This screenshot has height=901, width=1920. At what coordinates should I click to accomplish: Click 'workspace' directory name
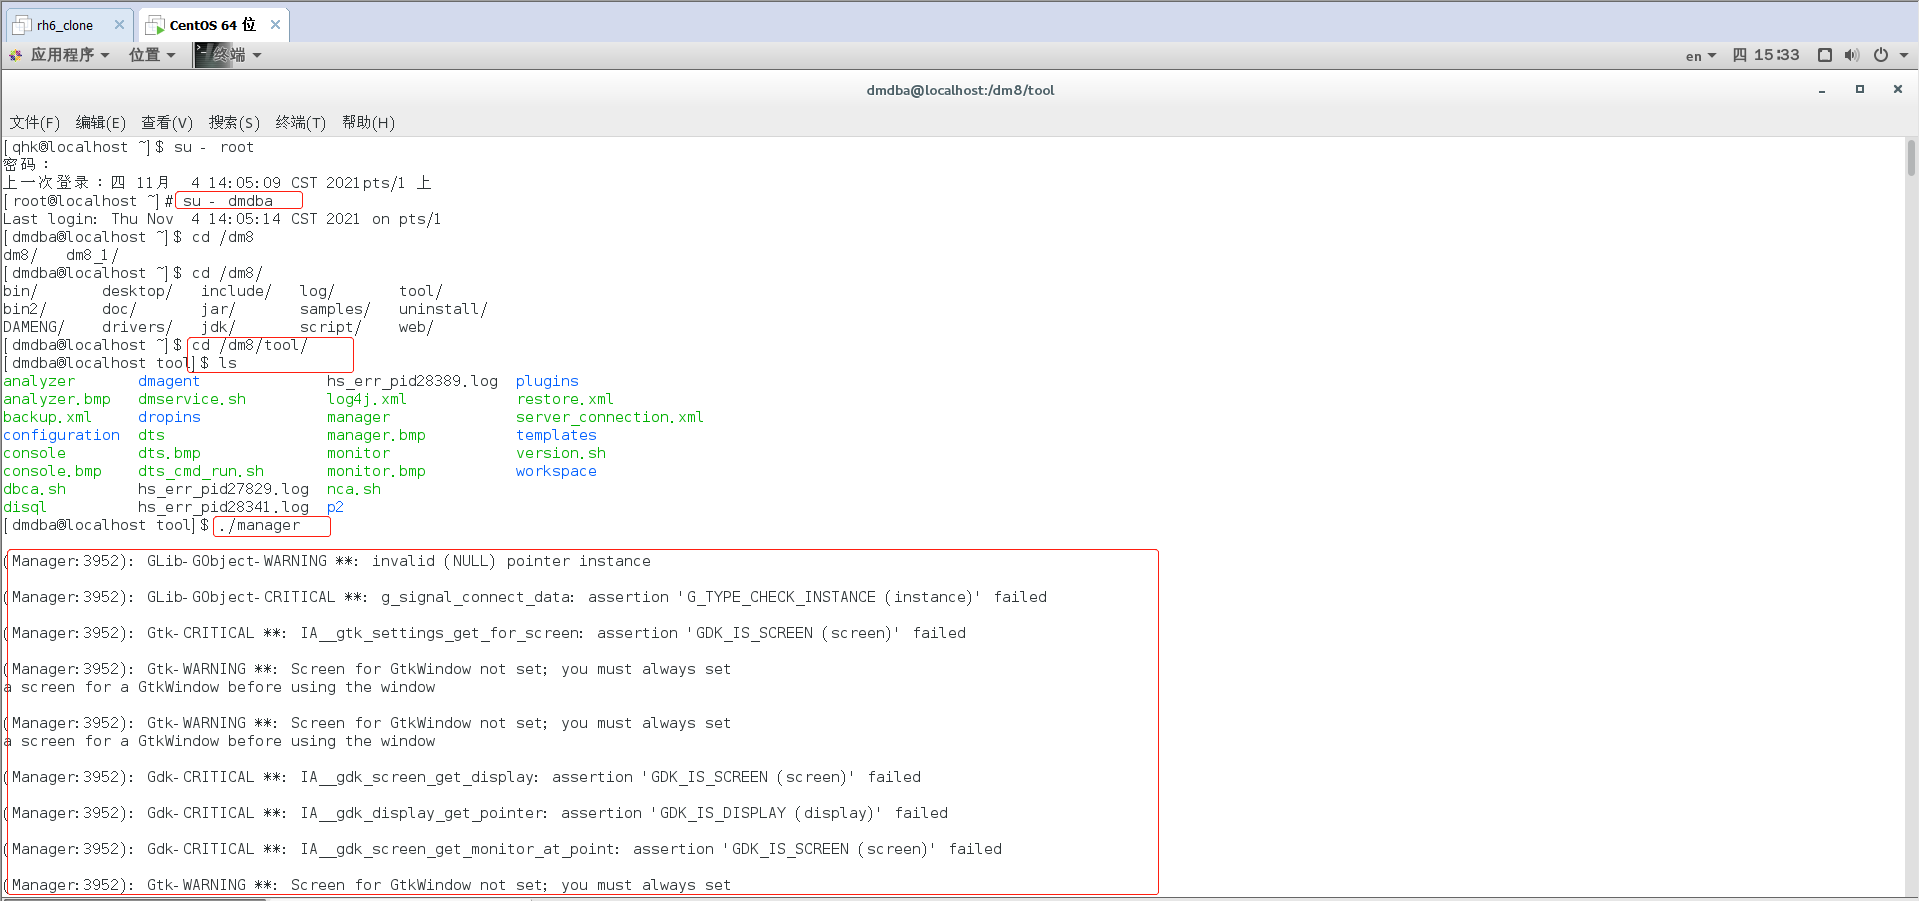click(556, 471)
